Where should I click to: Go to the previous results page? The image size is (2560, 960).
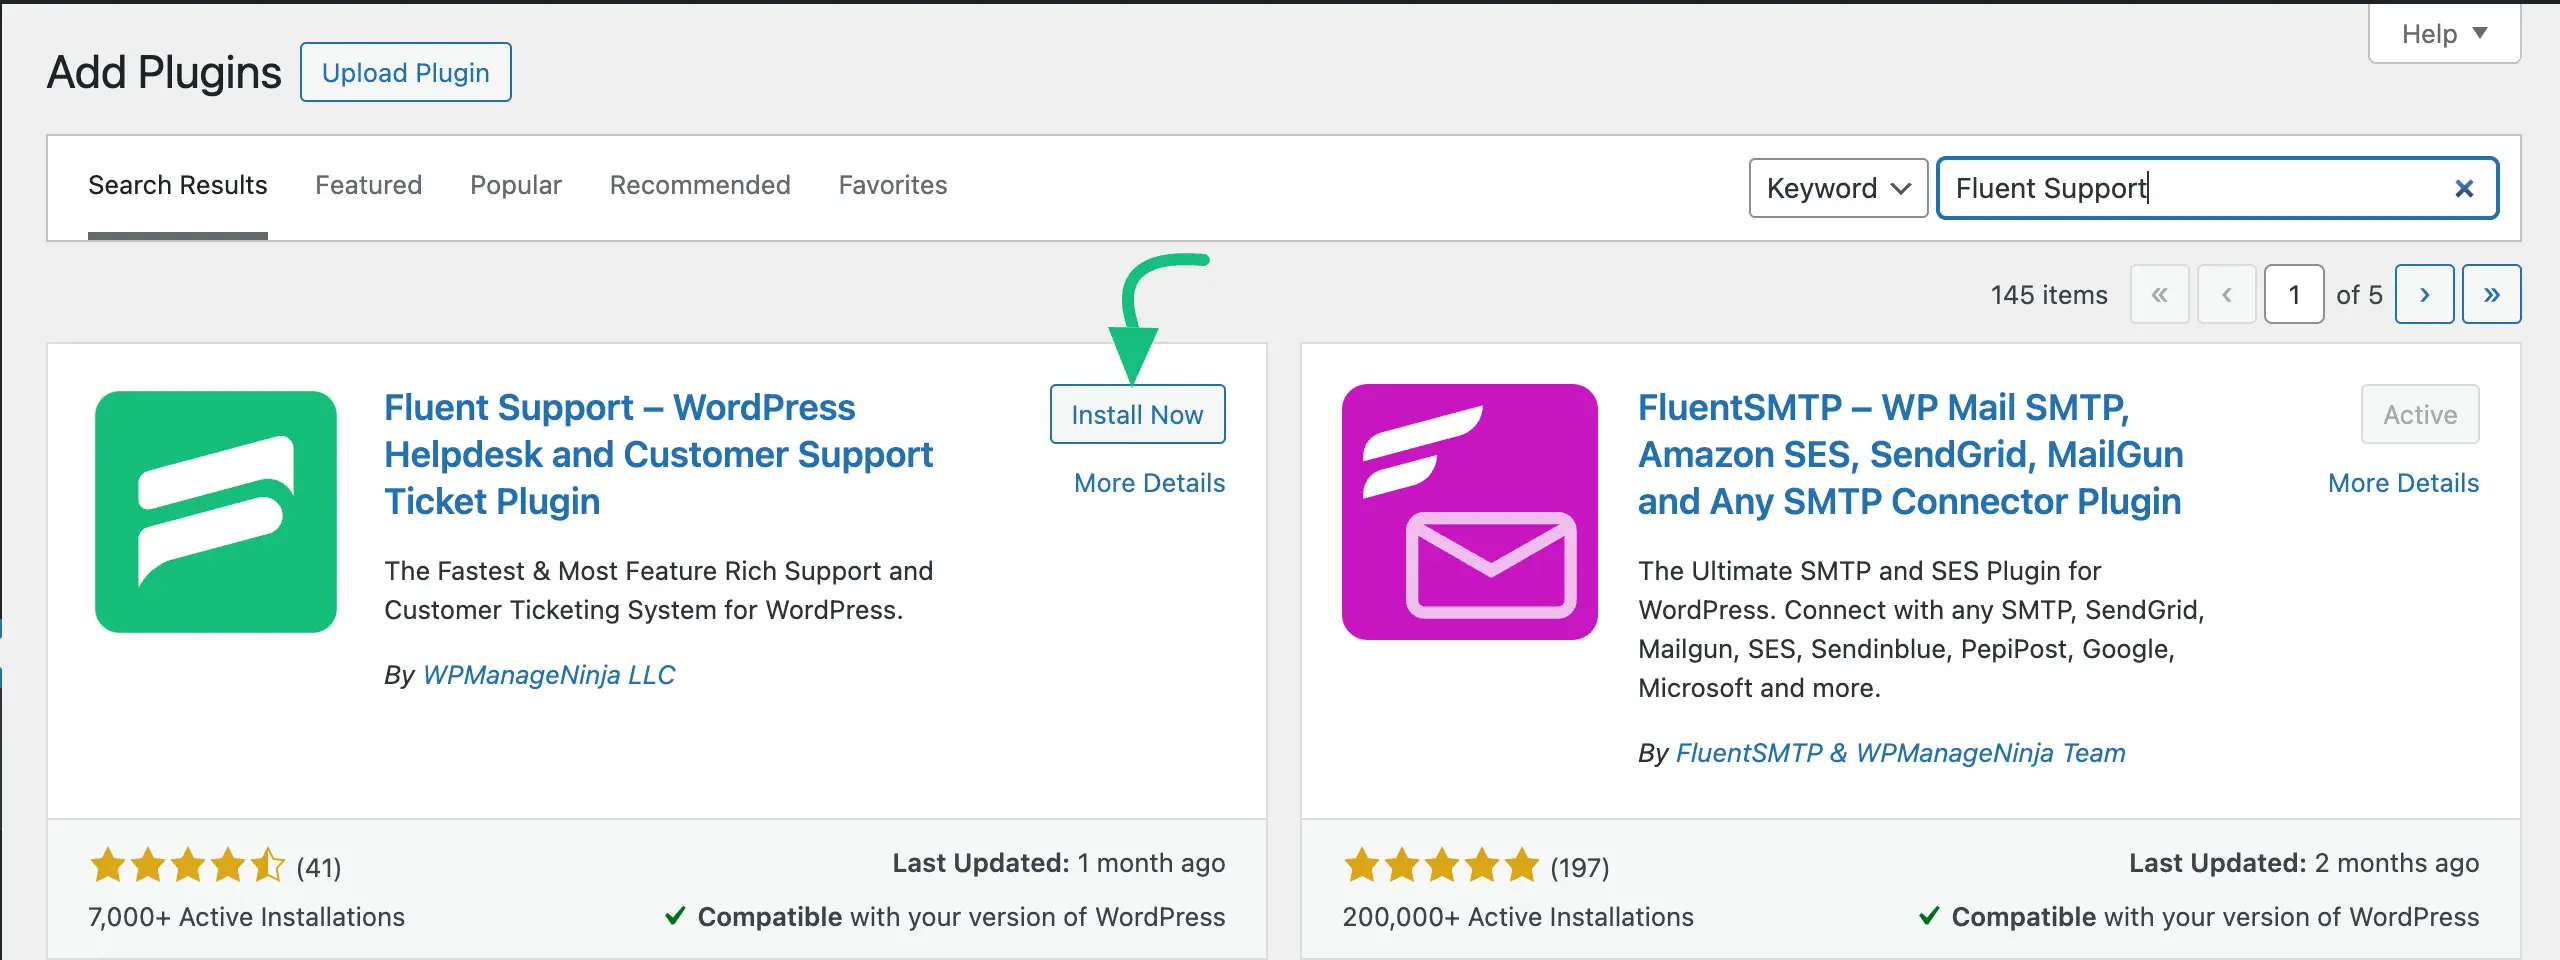[2227, 293]
